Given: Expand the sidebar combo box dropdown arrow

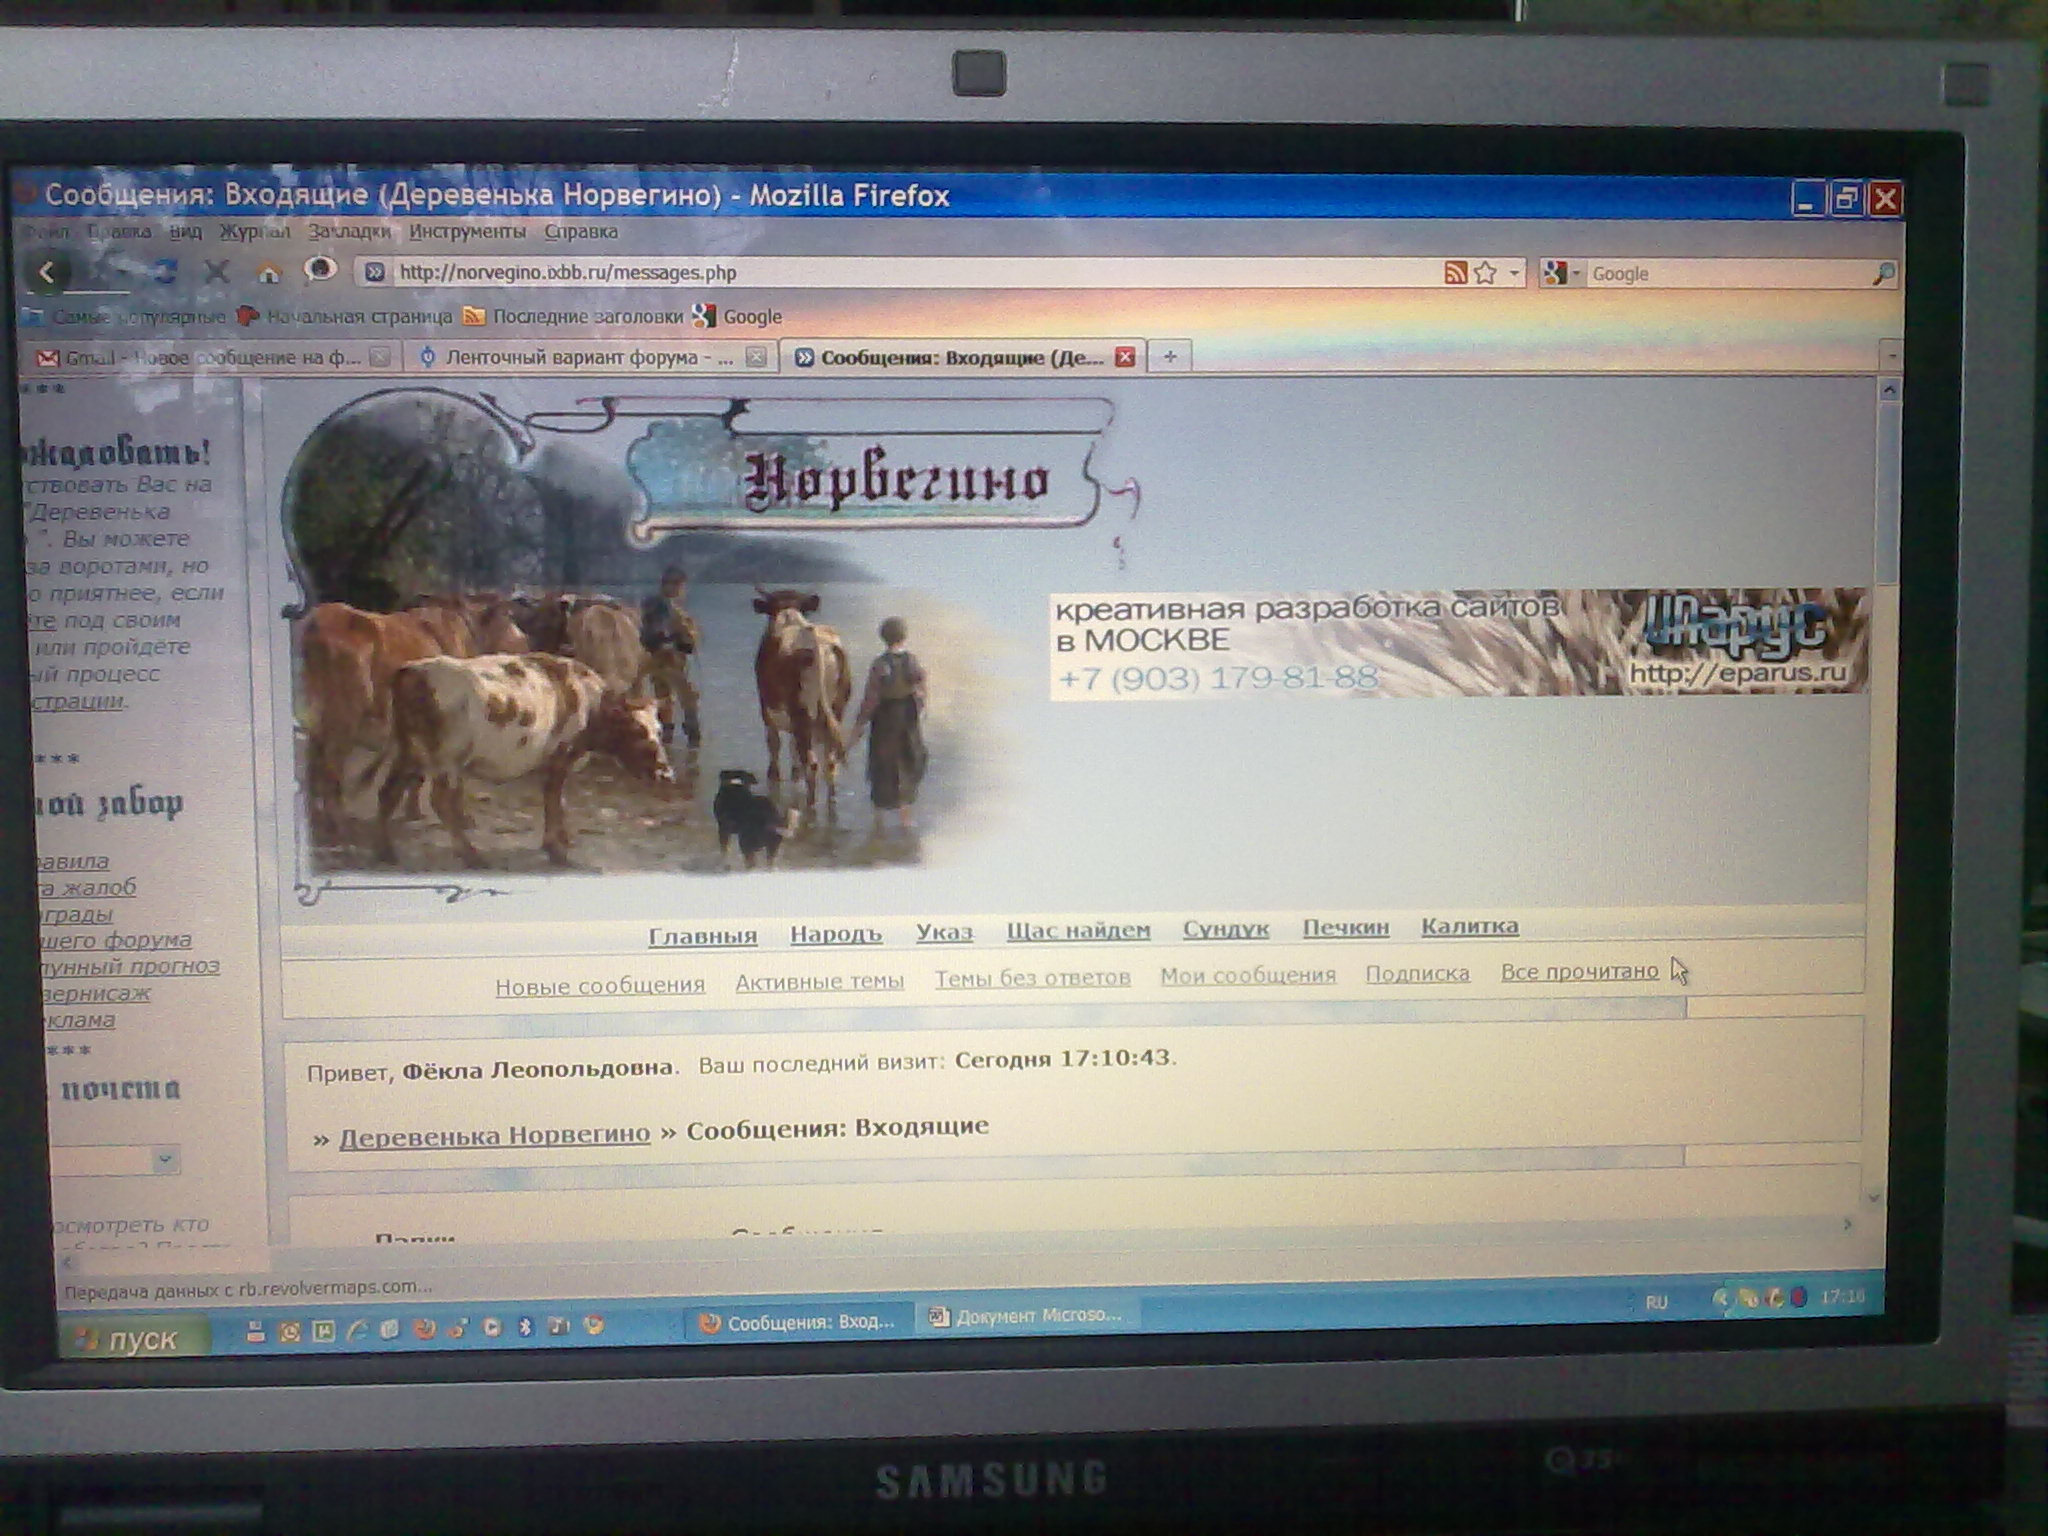Looking at the screenshot, I should (165, 1160).
